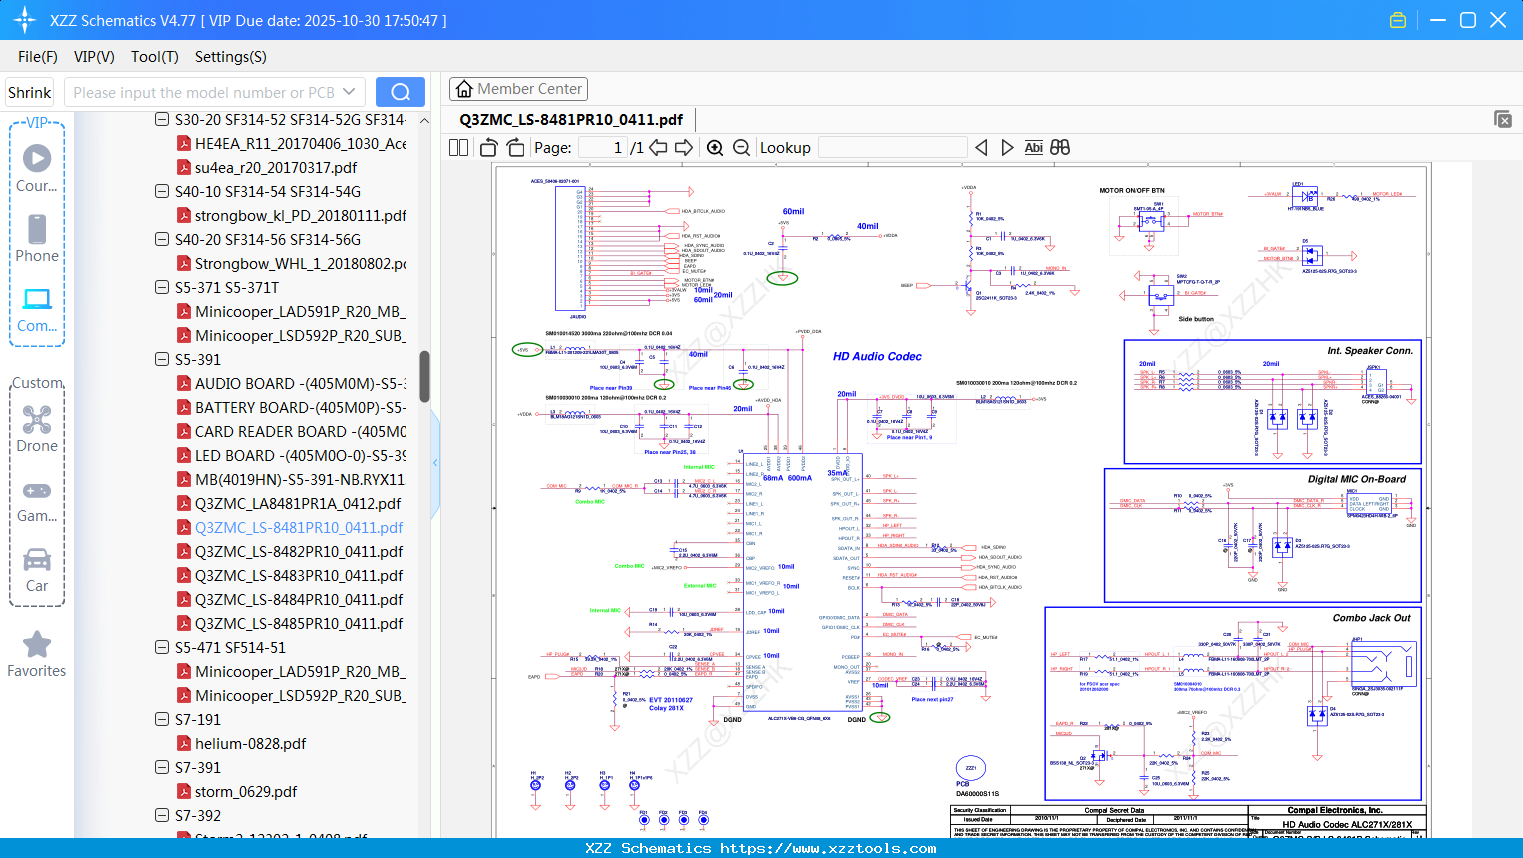This screenshot has width=1523, height=858.
Task: Collapse the S7-191 tree node
Action: click(162, 719)
